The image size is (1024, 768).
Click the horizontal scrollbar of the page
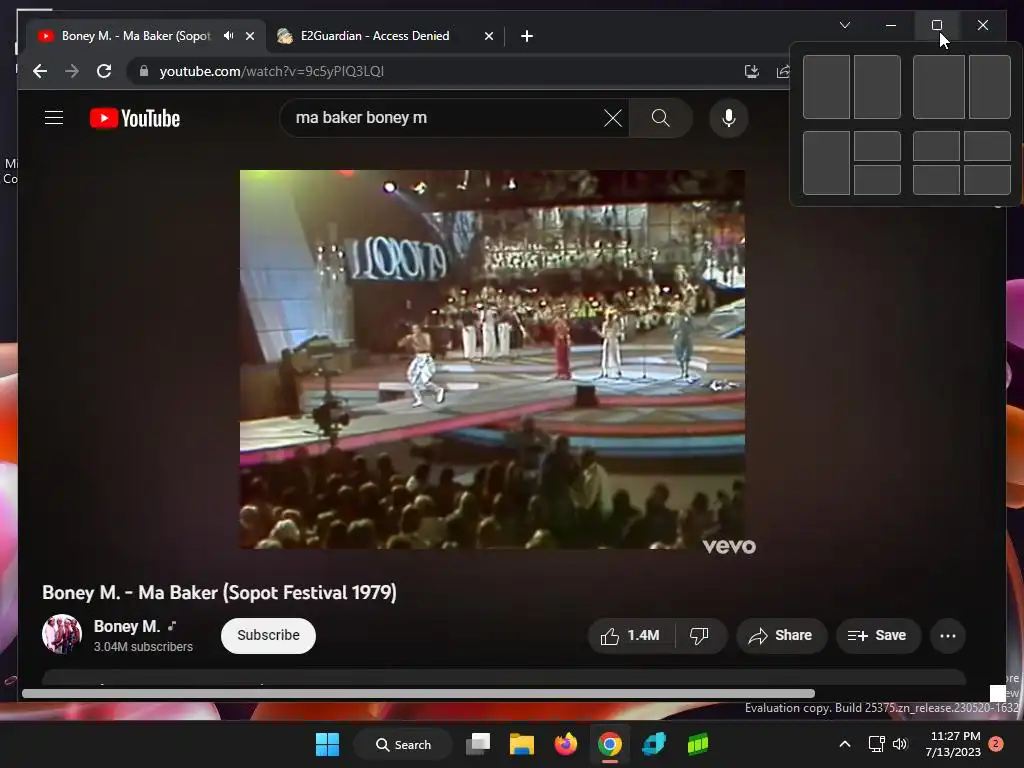[x=418, y=694]
